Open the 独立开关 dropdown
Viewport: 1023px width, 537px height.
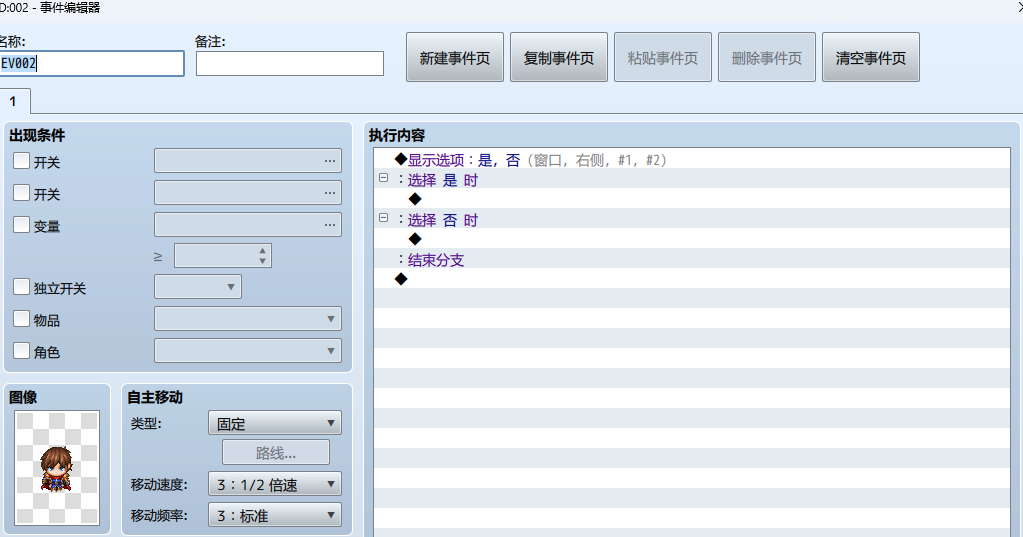pos(198,287)
